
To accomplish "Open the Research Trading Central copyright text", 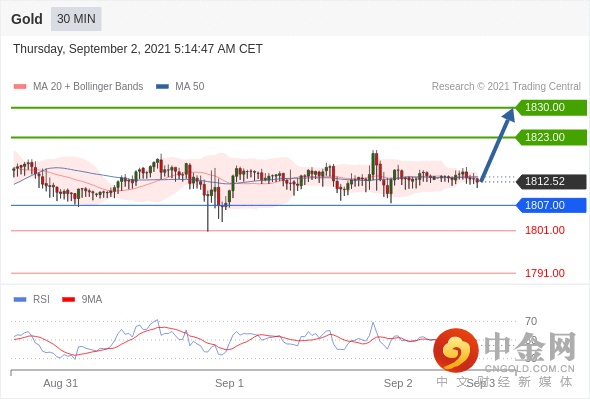I will coord(506,87).
